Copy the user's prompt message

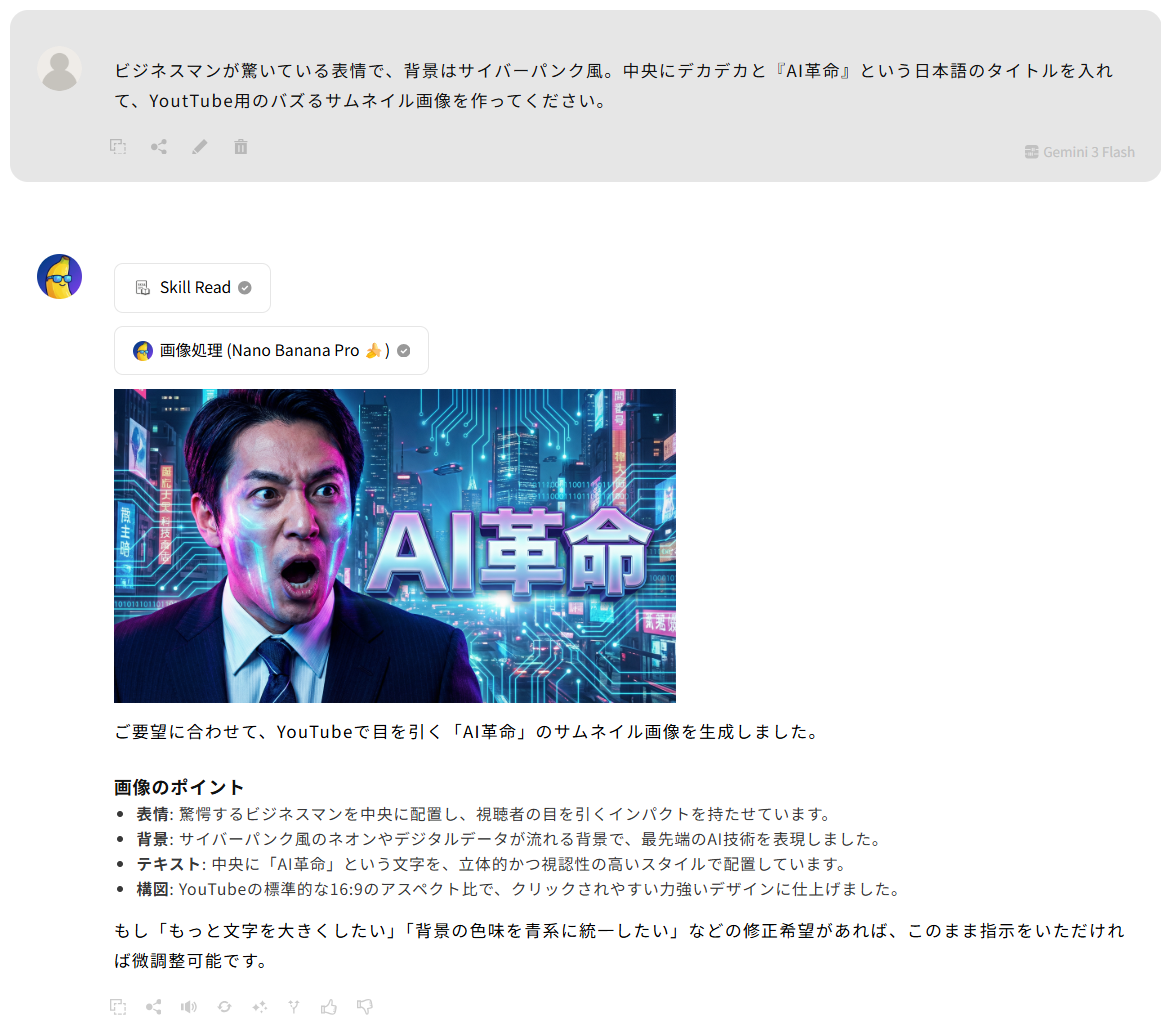118,147
